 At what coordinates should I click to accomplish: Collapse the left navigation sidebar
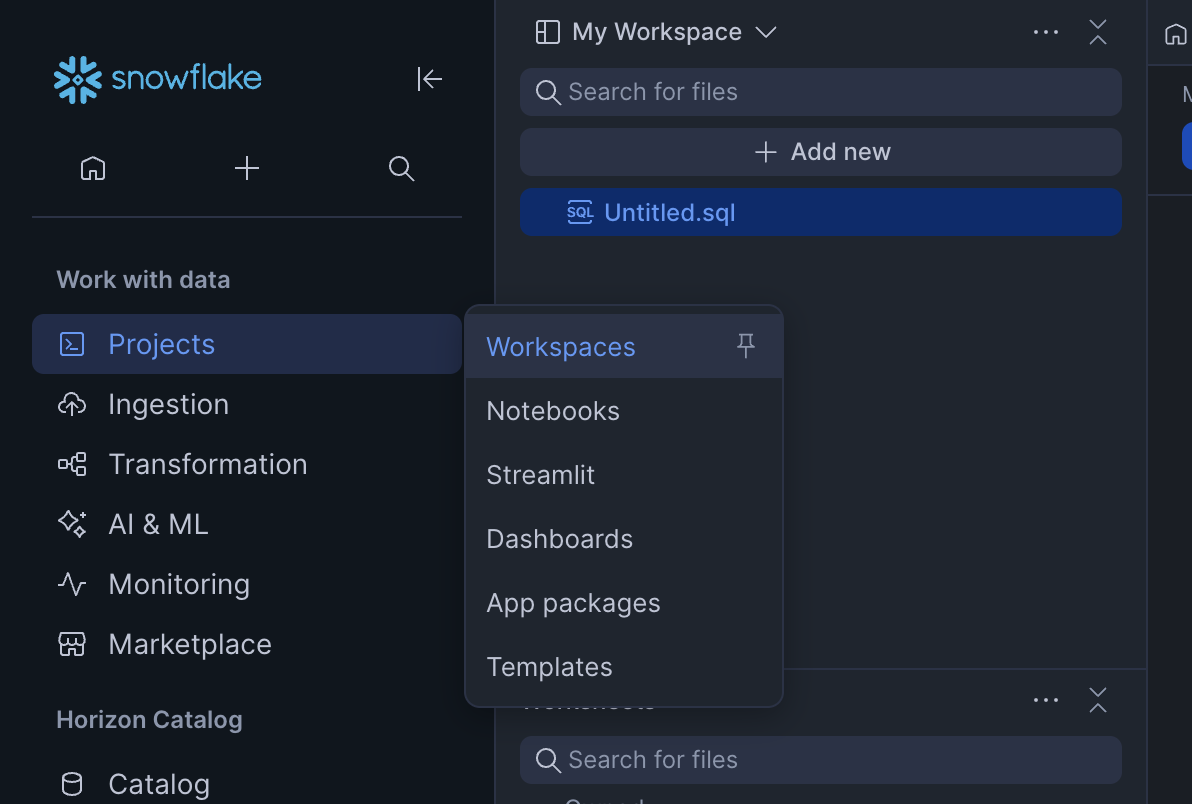pos(429,79)
